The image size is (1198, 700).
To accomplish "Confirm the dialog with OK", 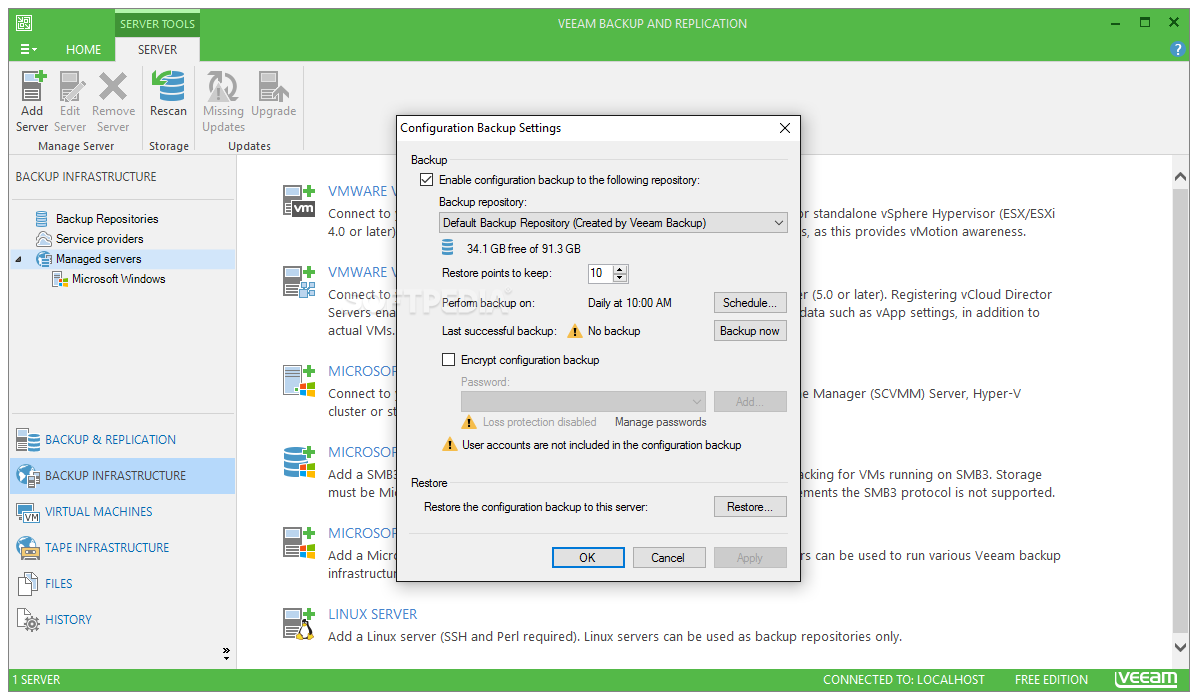I will 588,558.
